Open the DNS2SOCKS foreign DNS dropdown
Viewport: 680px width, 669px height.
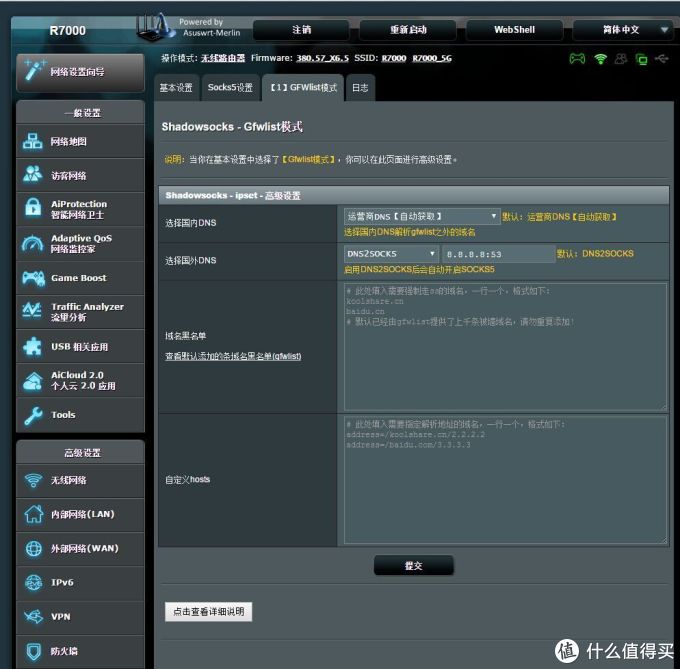(x=391, y=254)
